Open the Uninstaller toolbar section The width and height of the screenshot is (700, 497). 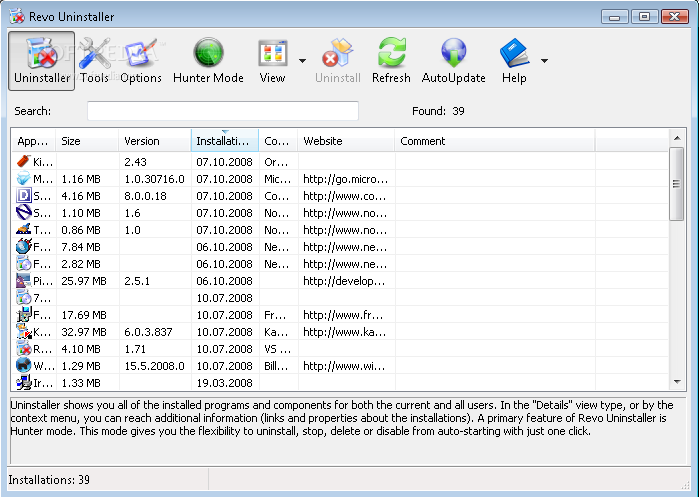tap(42, 61)
